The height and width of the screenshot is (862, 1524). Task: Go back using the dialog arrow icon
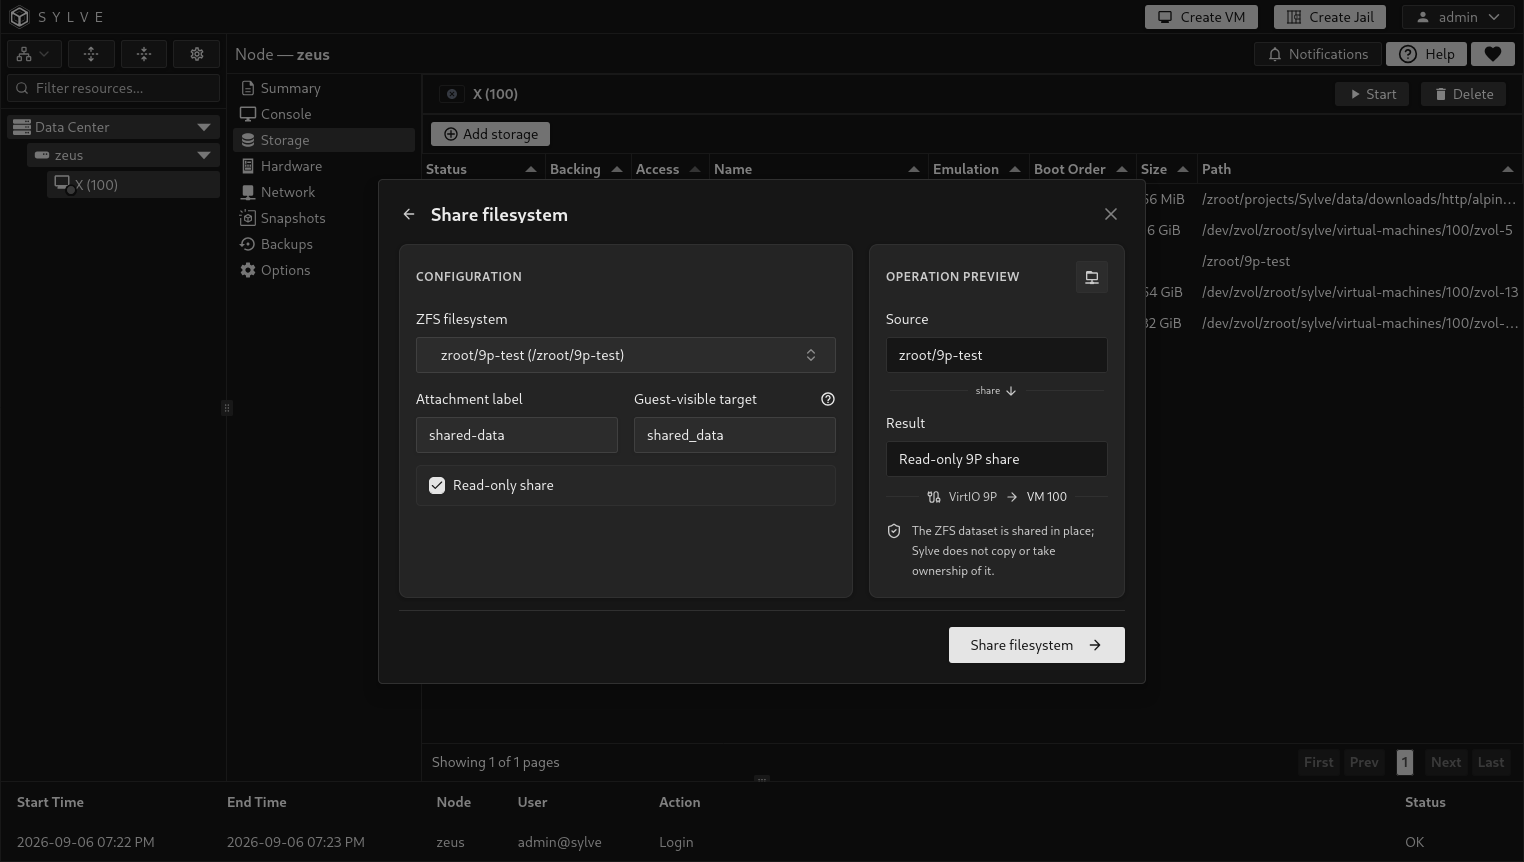coord(409,214)
